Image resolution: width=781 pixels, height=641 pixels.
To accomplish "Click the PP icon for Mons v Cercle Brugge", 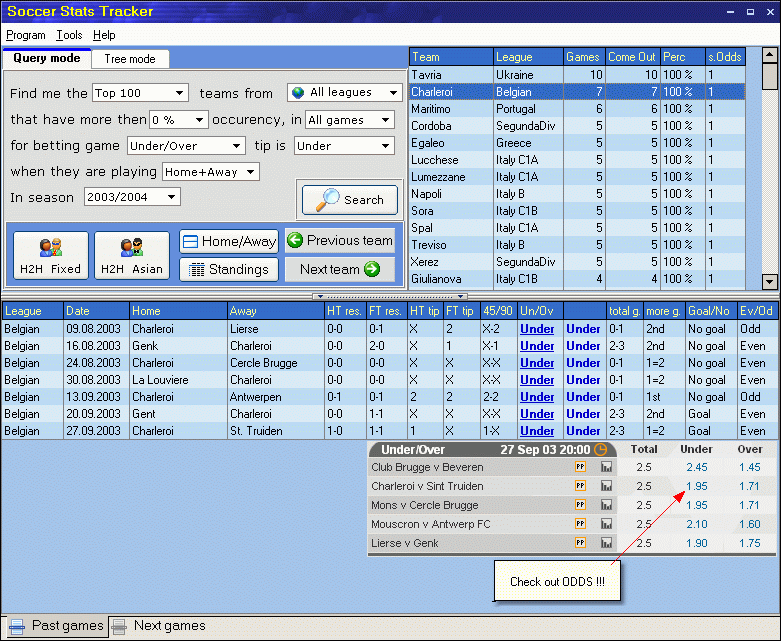I will click(580, 505).
